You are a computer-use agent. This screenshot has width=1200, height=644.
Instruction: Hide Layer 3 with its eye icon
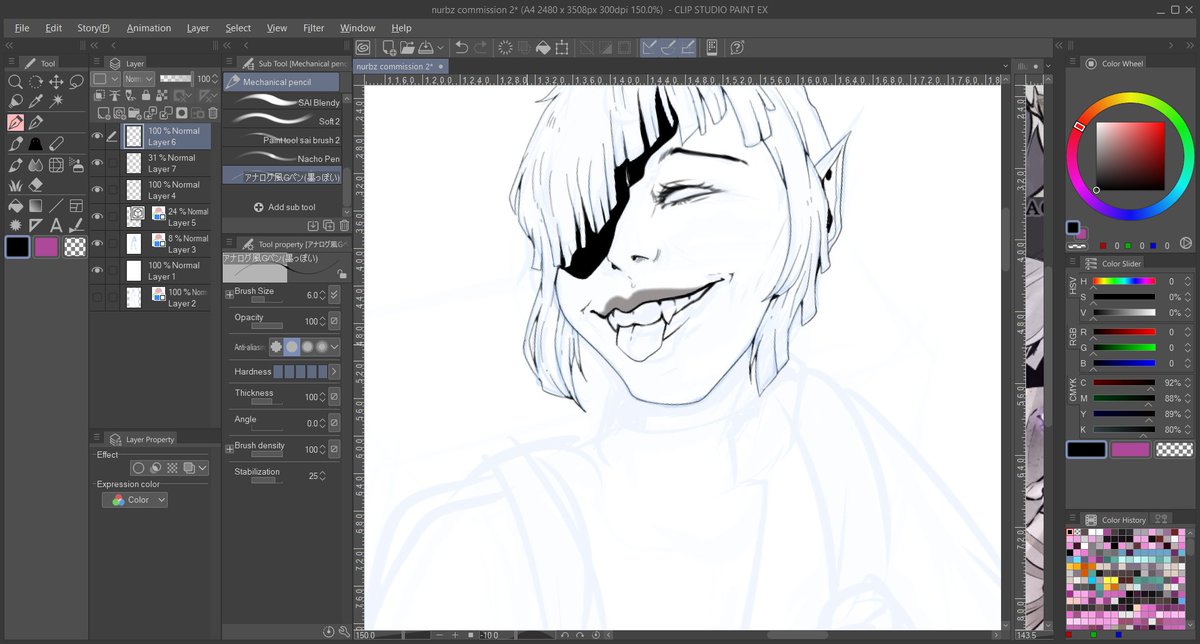(x=98, y=244)
